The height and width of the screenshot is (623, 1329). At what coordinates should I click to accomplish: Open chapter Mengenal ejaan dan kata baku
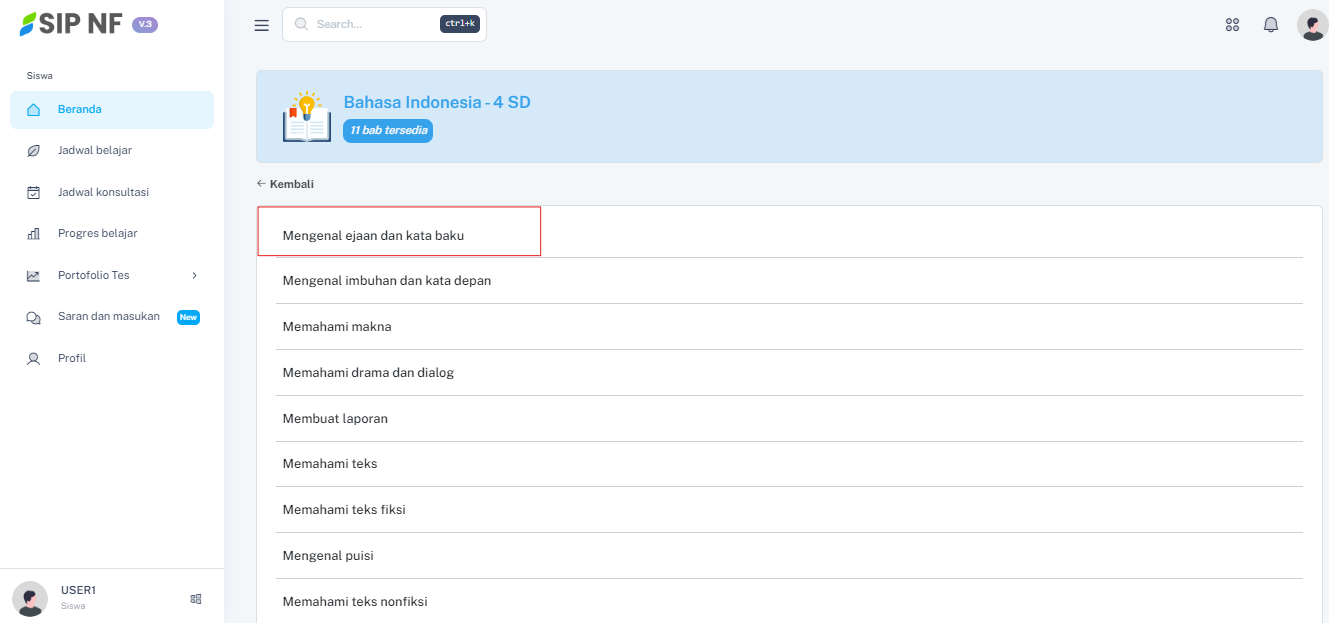click(x=373, y=236)
